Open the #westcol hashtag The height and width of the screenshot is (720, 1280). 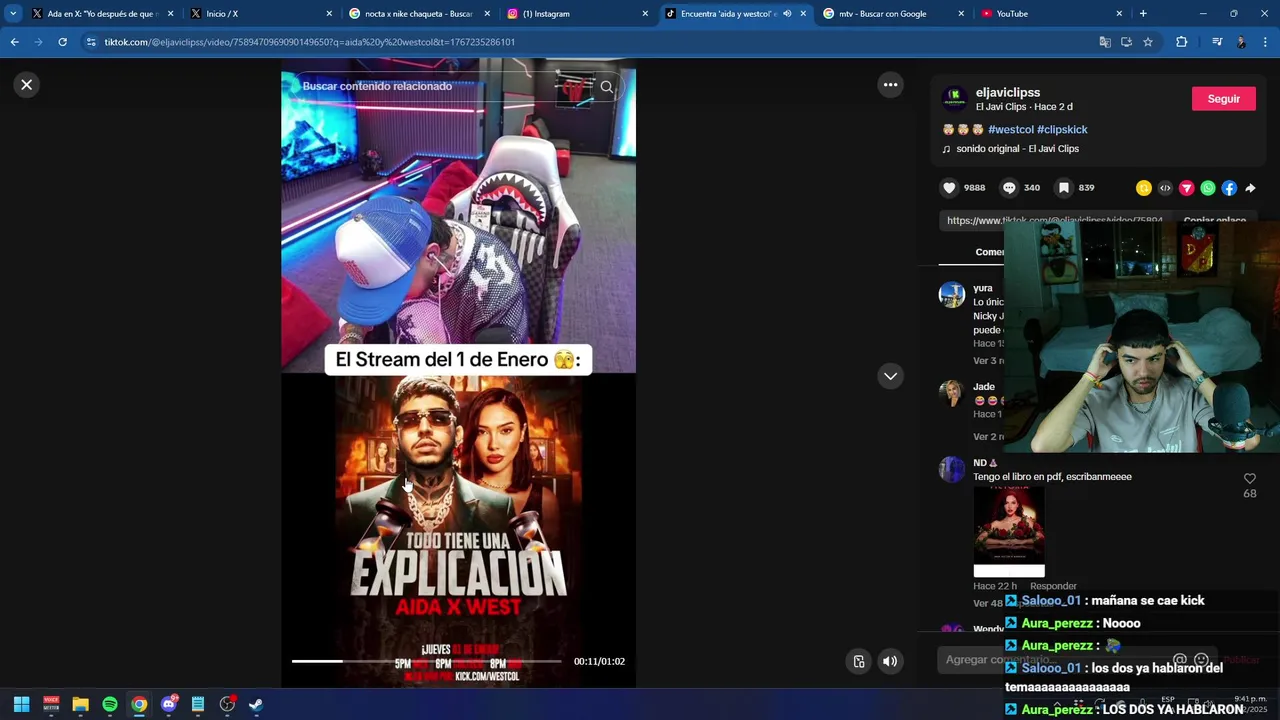(x=1010, y=130)
